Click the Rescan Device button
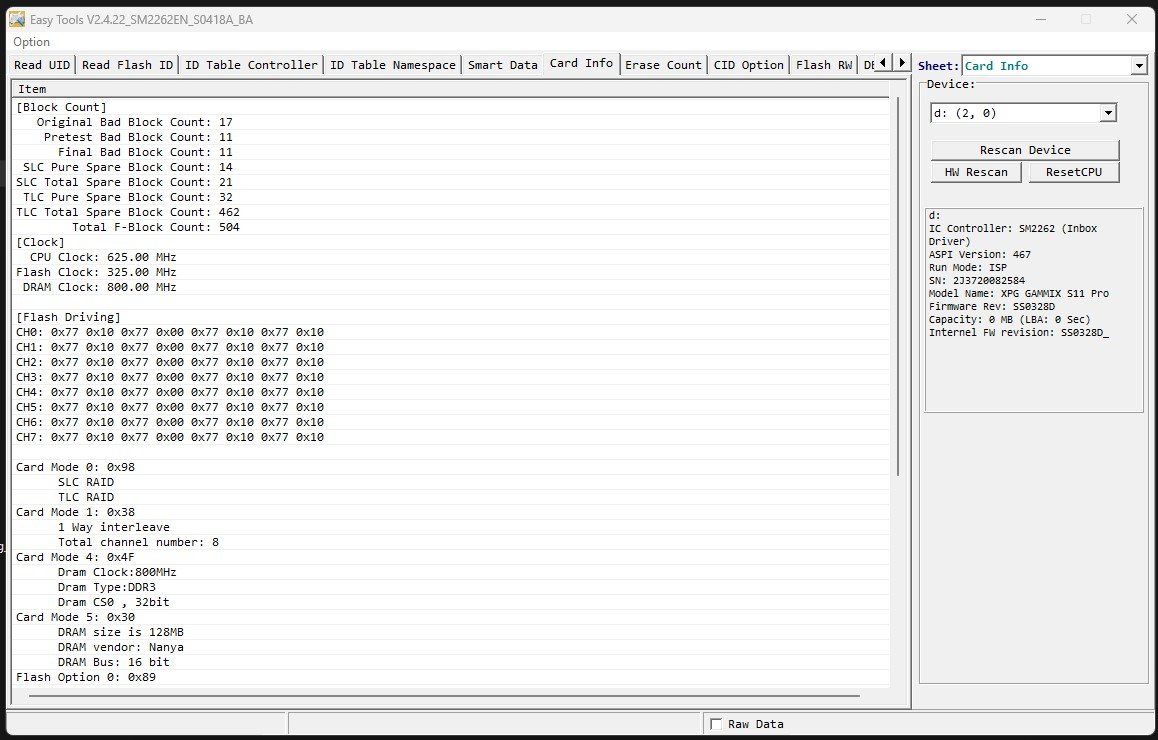The image size is (1158, 740). click(1026, 149)
